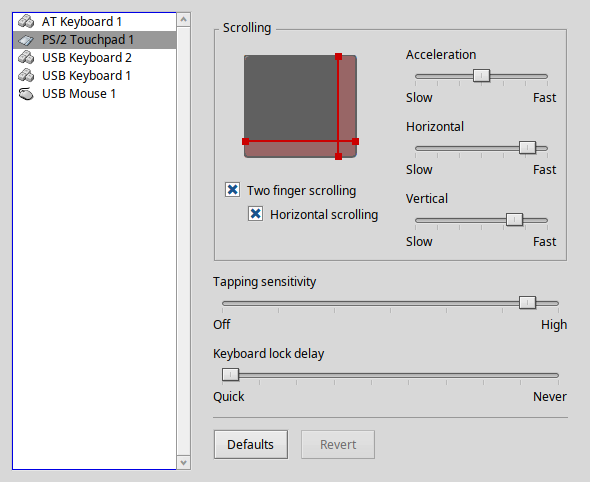
Task: Click the top red handle of the vertical scroll line
Action: tap(338, 57)
